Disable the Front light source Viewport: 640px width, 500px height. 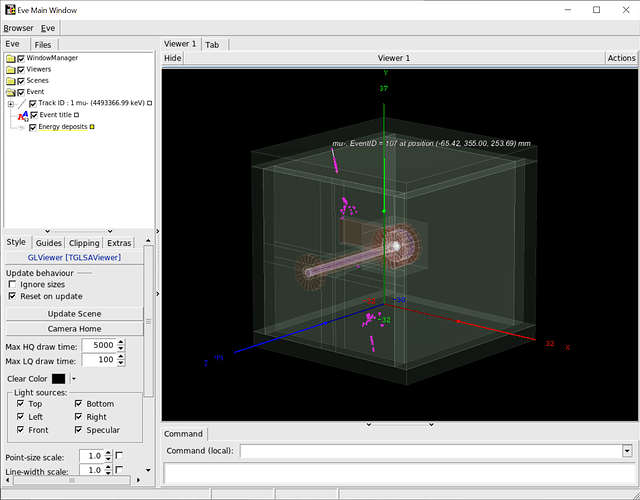point(20,430)
